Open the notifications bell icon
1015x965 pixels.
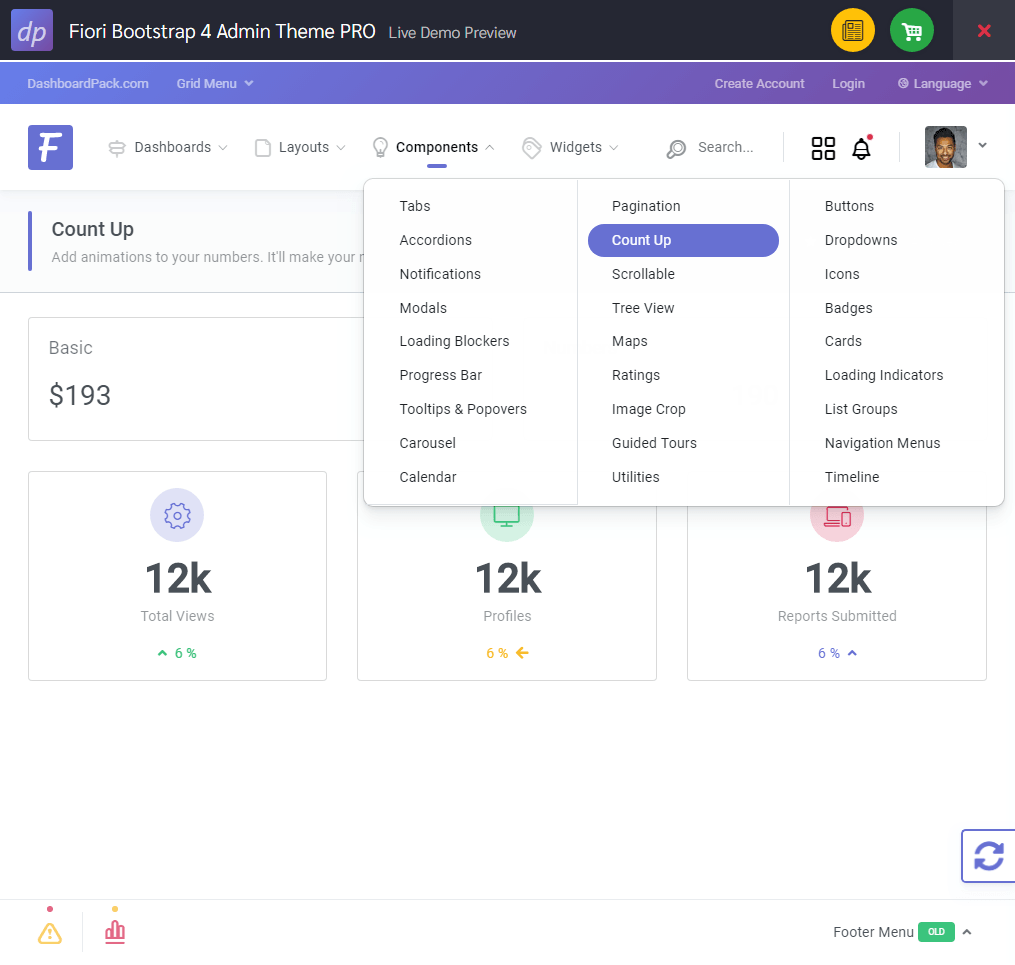pos(861,149)
